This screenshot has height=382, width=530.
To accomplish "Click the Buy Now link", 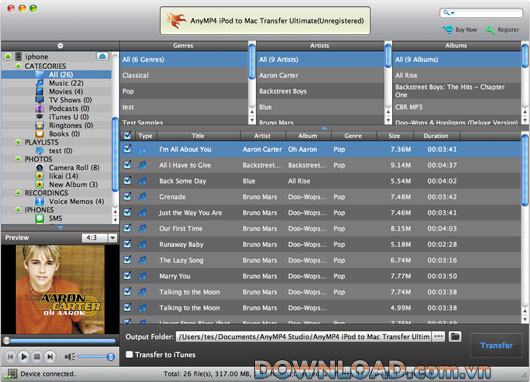I will pos(466,30).
